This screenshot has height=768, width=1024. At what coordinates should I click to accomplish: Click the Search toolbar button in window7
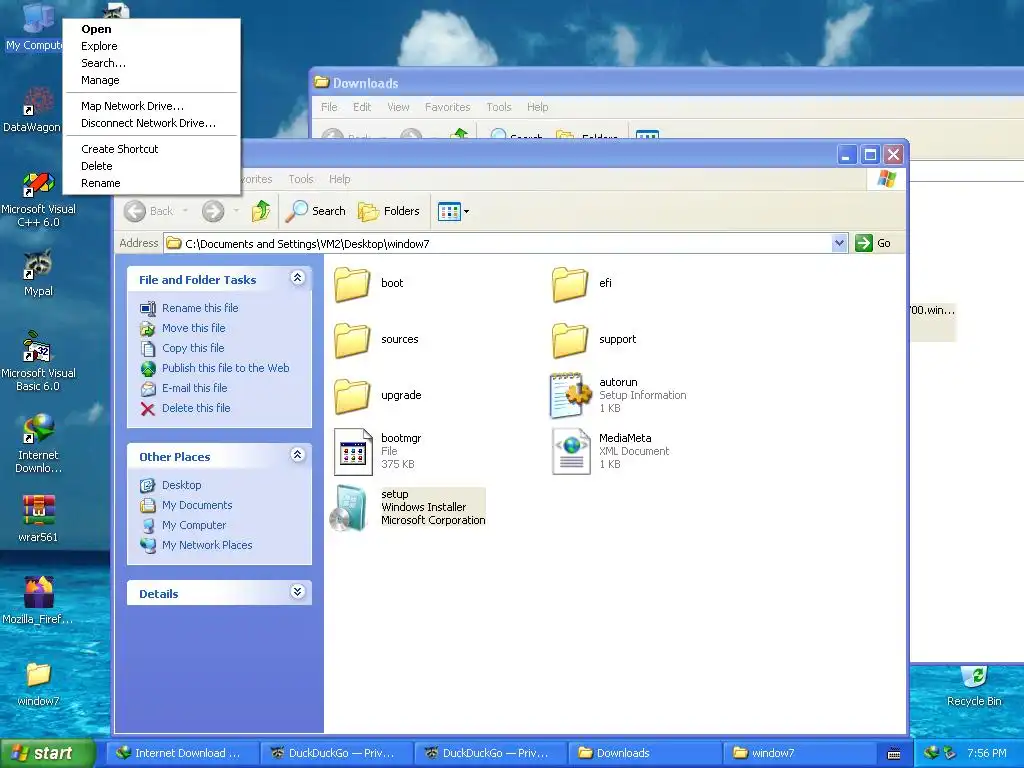pos(316,211)
